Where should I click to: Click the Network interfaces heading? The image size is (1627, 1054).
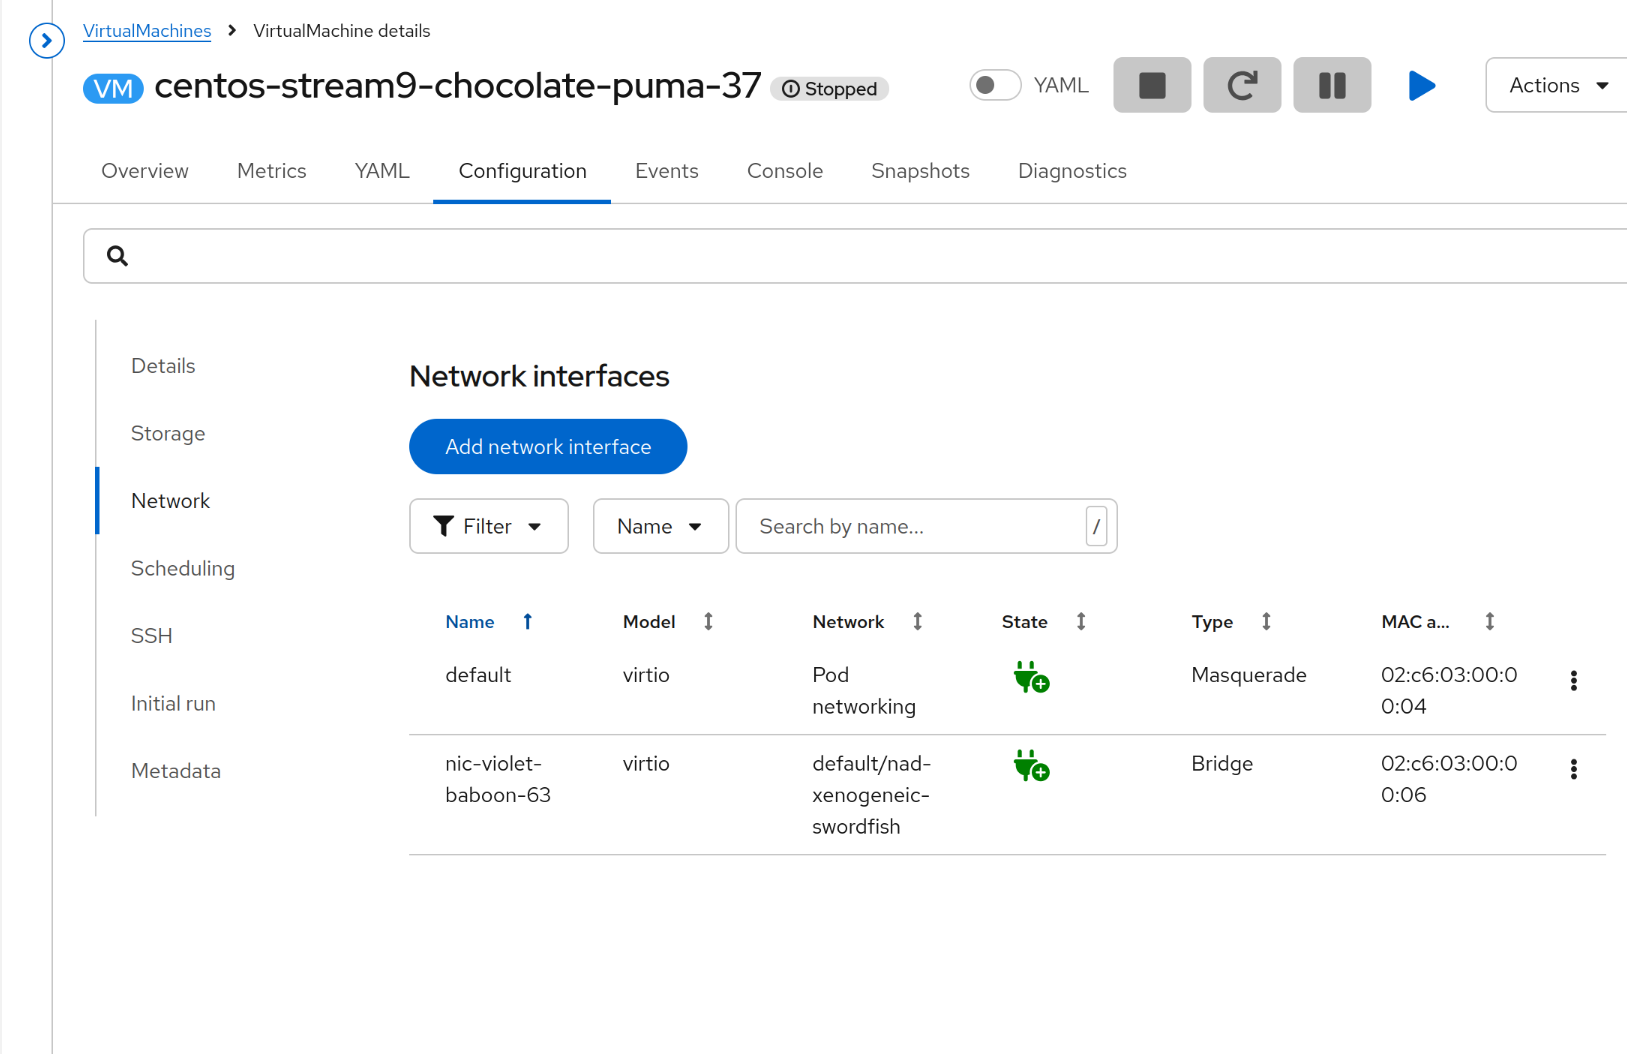539,376
